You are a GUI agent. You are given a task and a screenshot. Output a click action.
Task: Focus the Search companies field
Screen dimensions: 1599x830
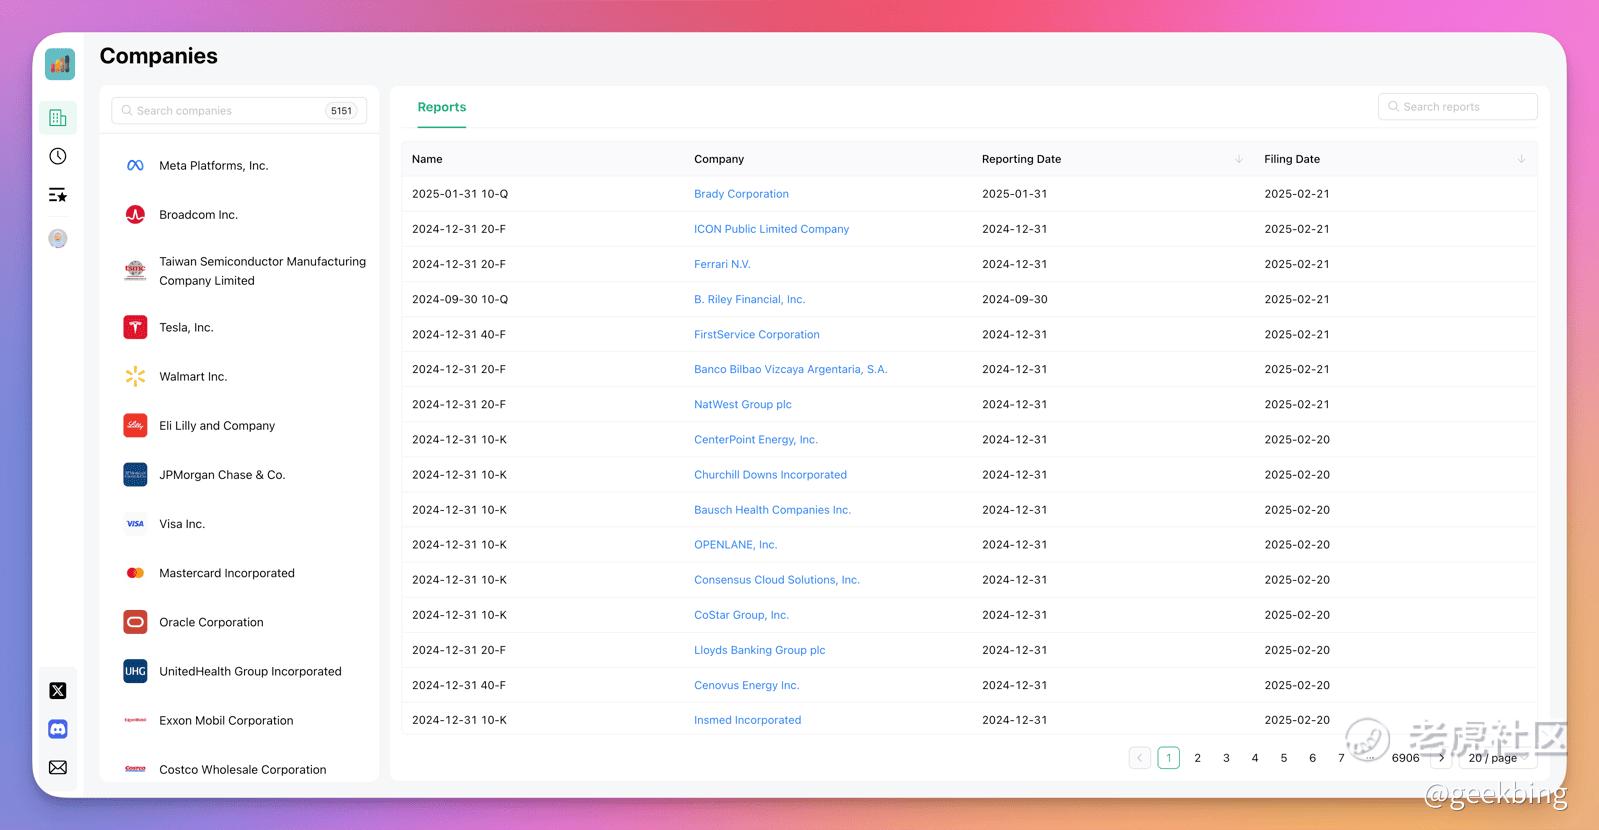click(239, 111)
